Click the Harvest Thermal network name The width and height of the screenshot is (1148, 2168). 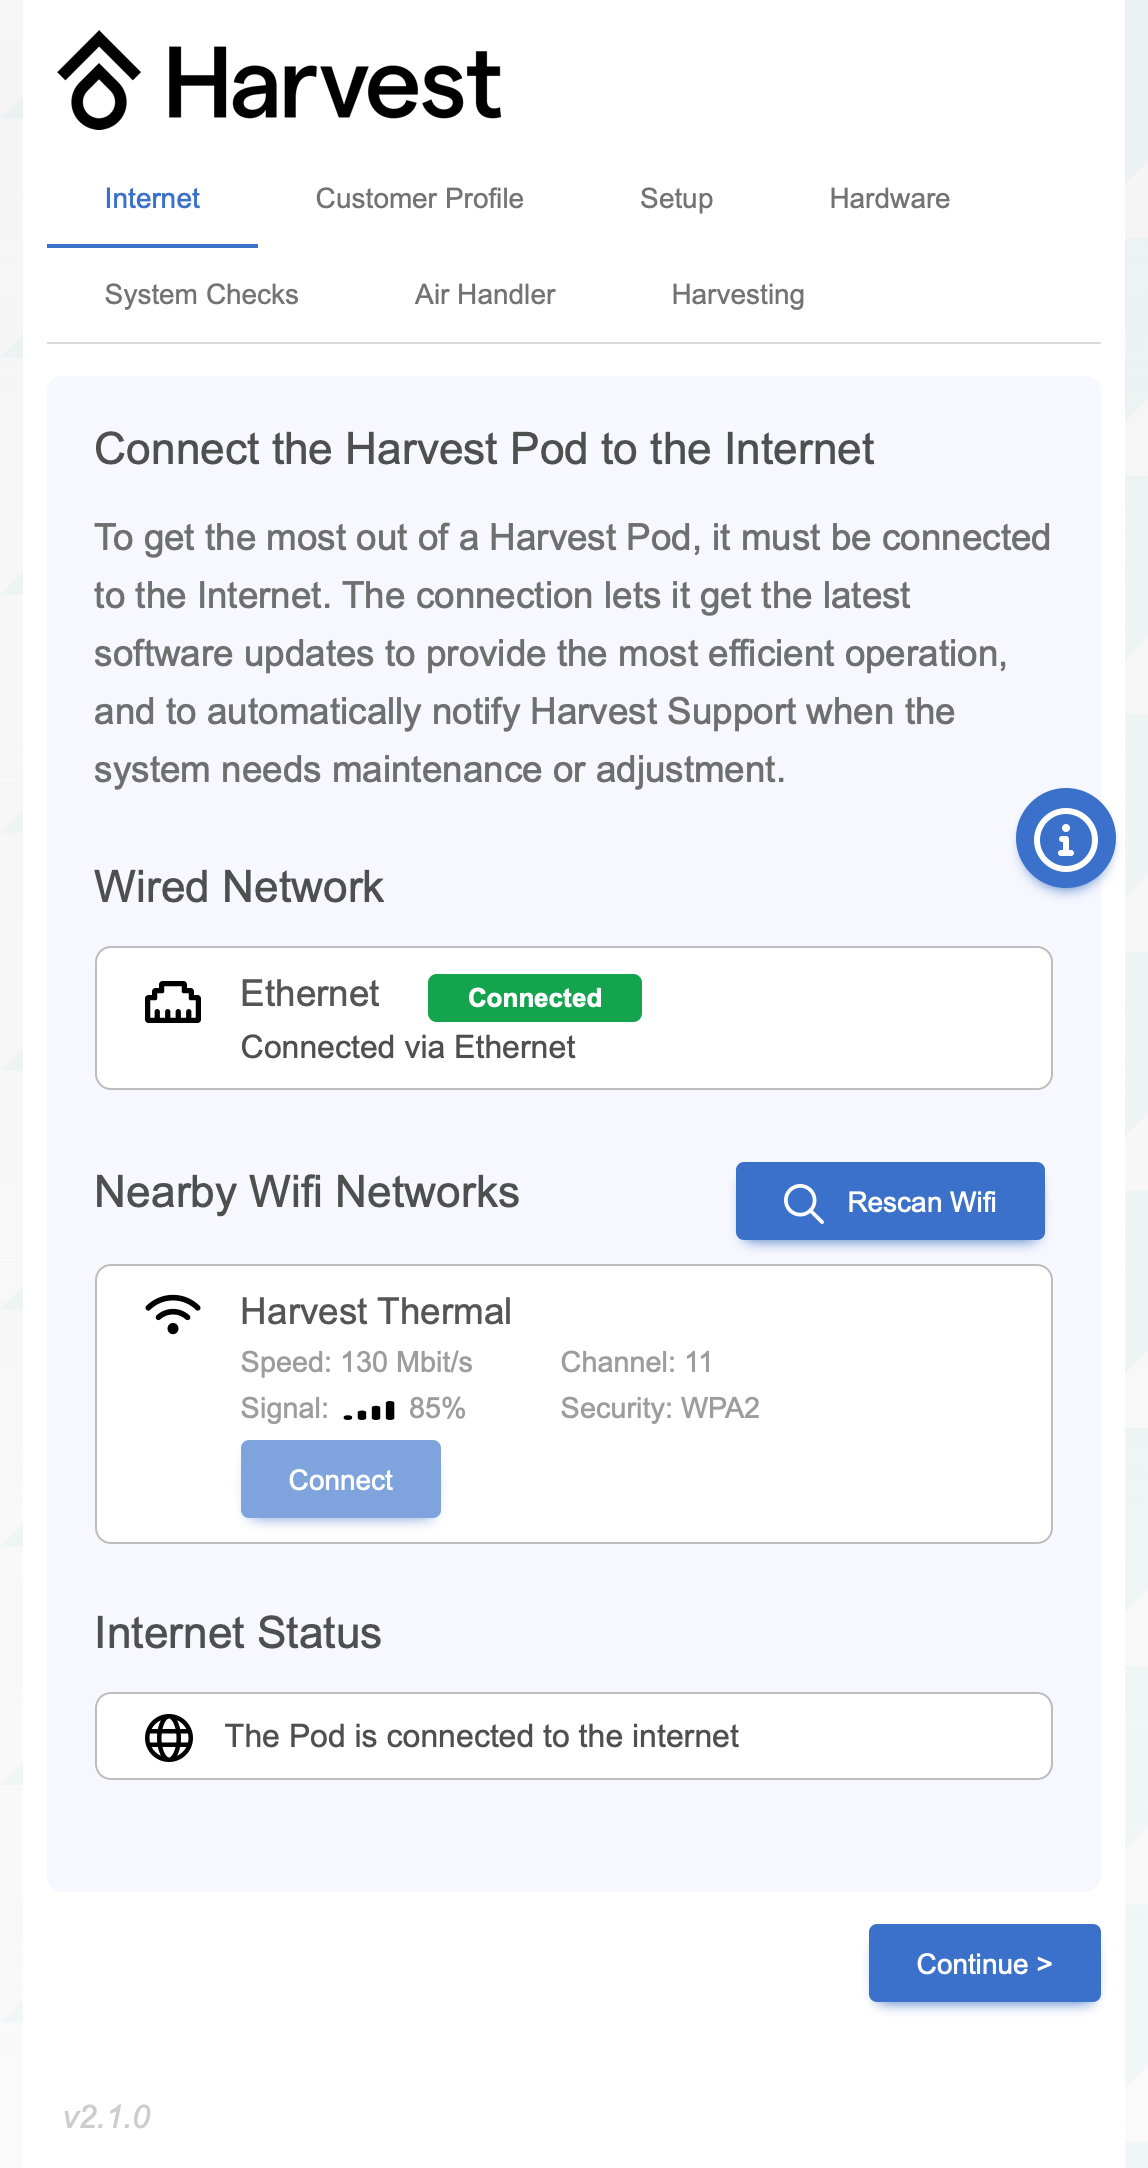pos(376,1311)
